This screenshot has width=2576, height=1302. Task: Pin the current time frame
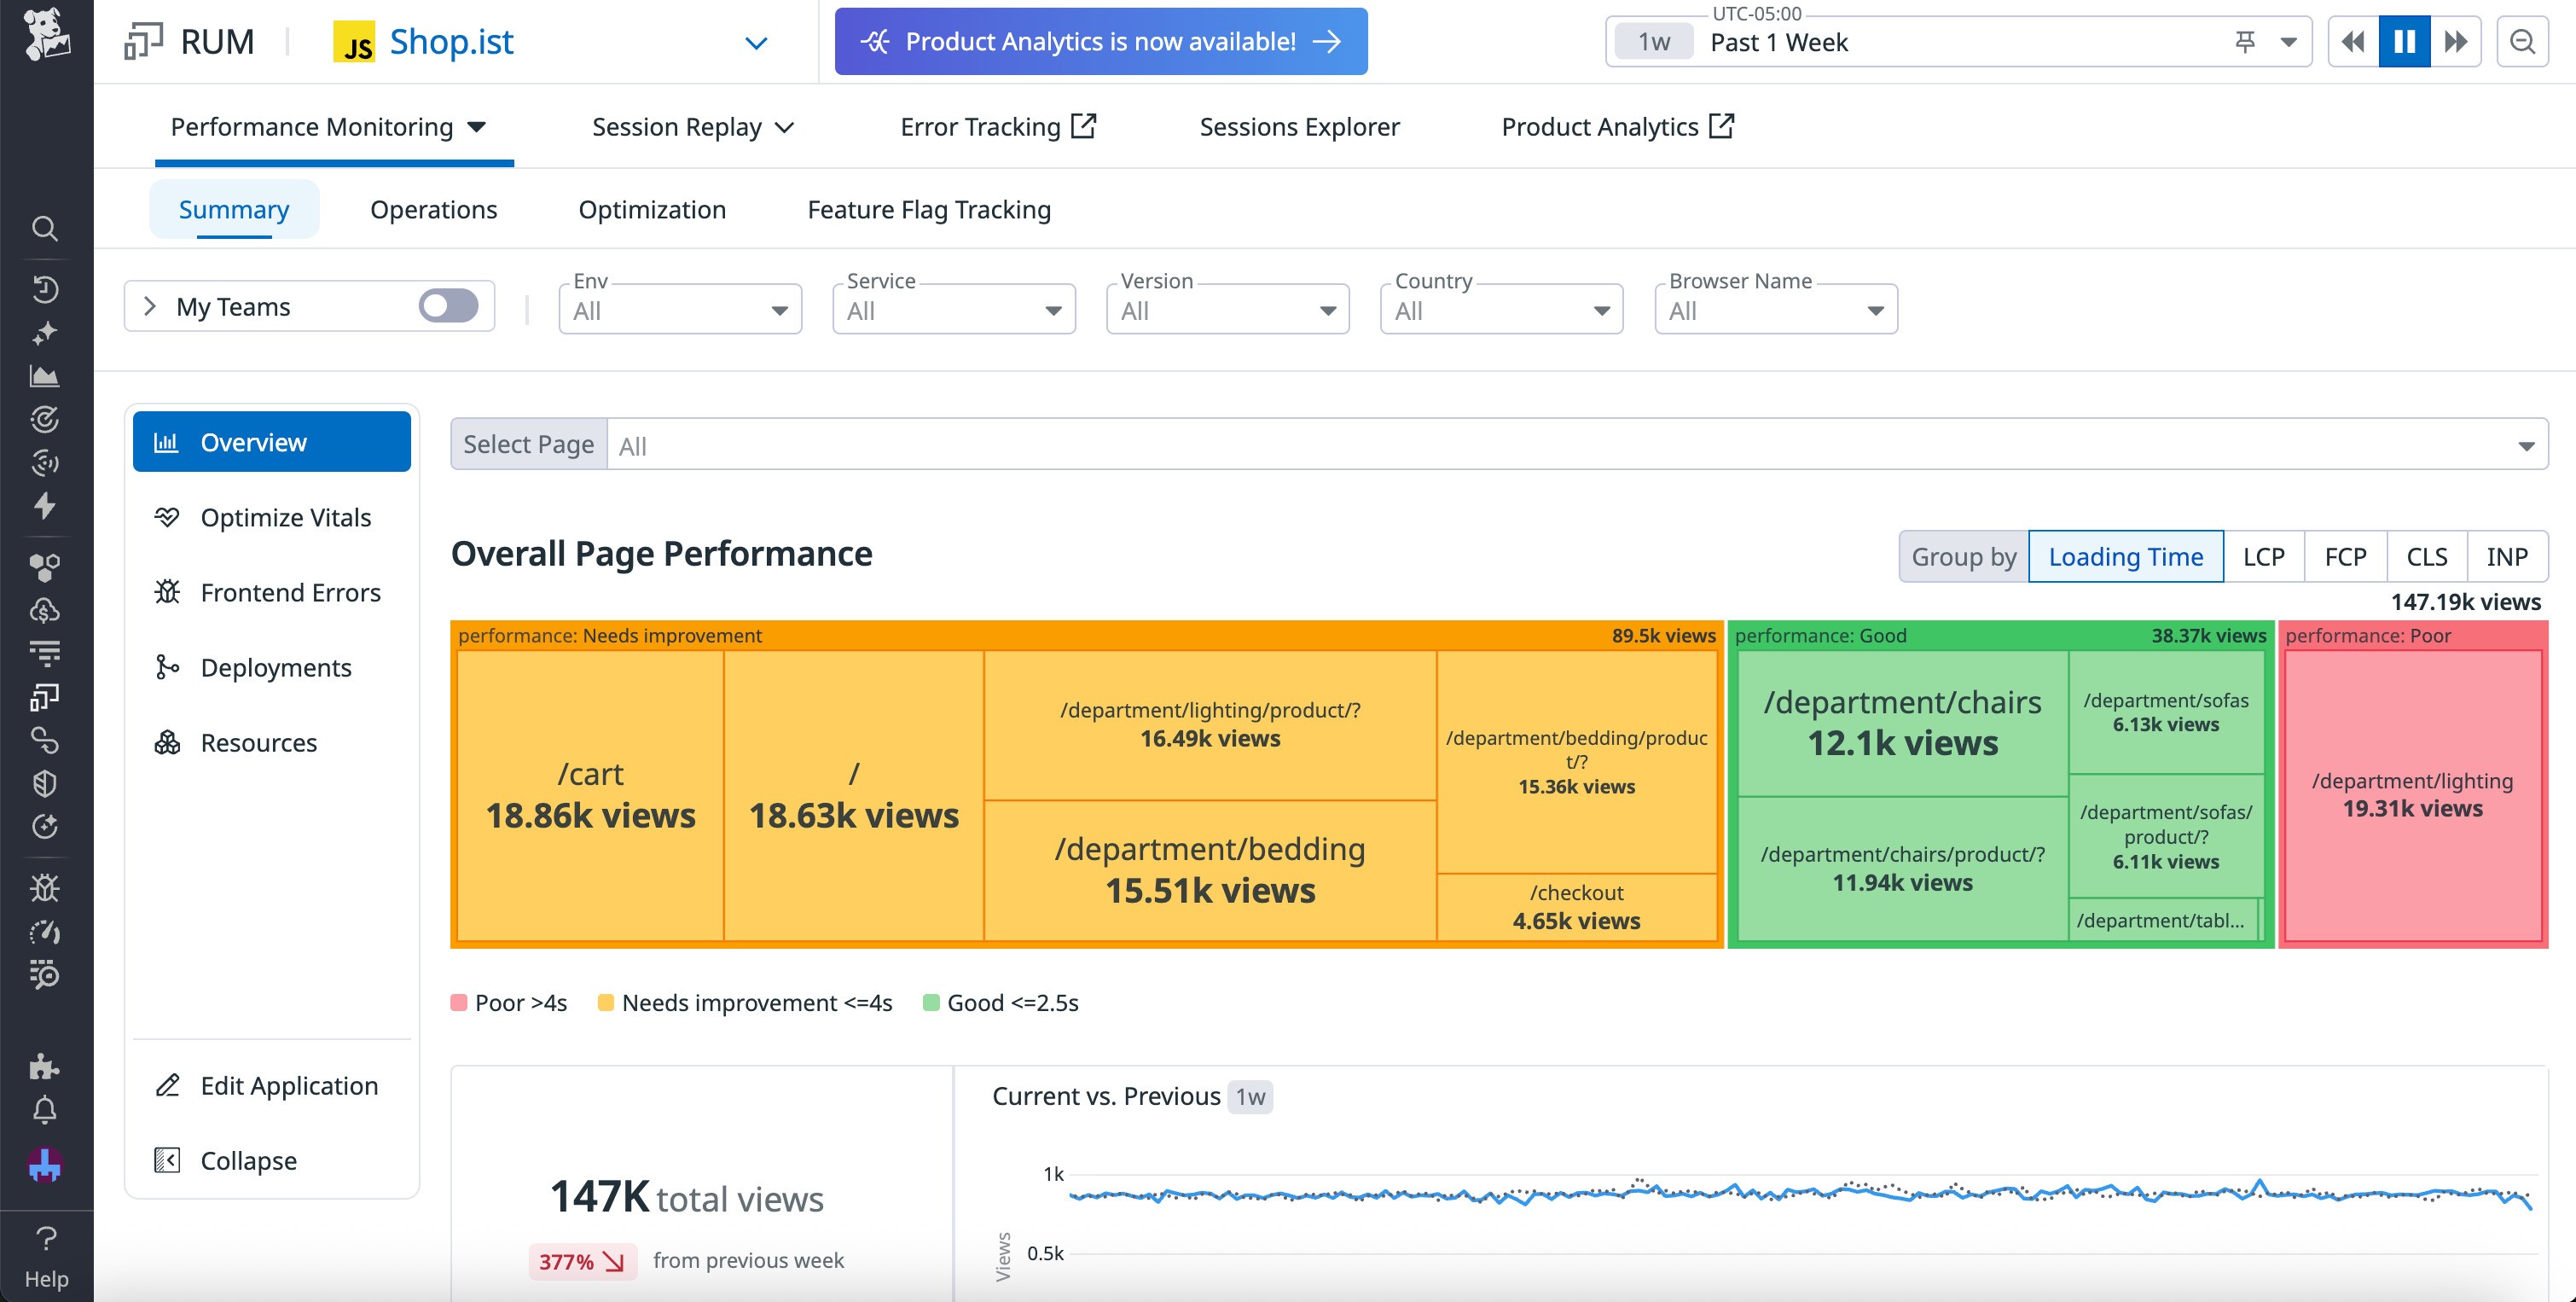coord(2244,41)
